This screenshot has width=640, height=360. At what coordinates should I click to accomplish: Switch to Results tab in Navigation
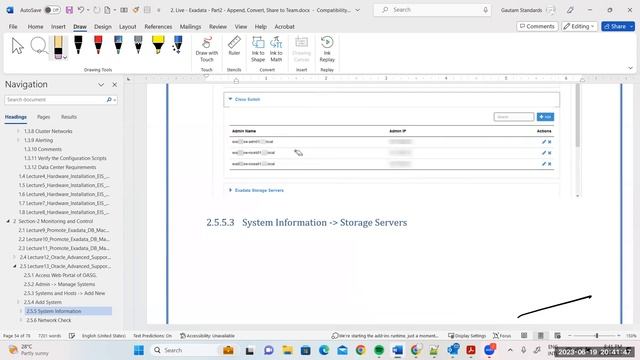pos(69,117)
